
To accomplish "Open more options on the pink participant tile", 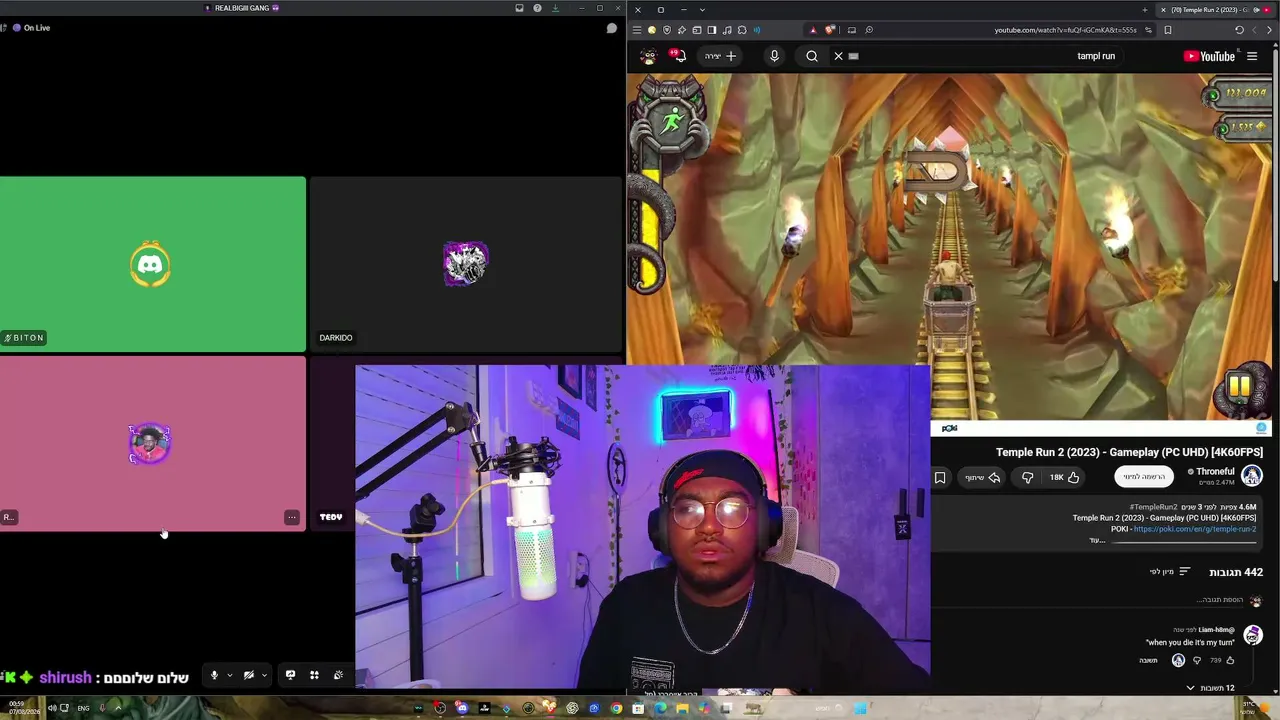I will (x=291, y=517).
